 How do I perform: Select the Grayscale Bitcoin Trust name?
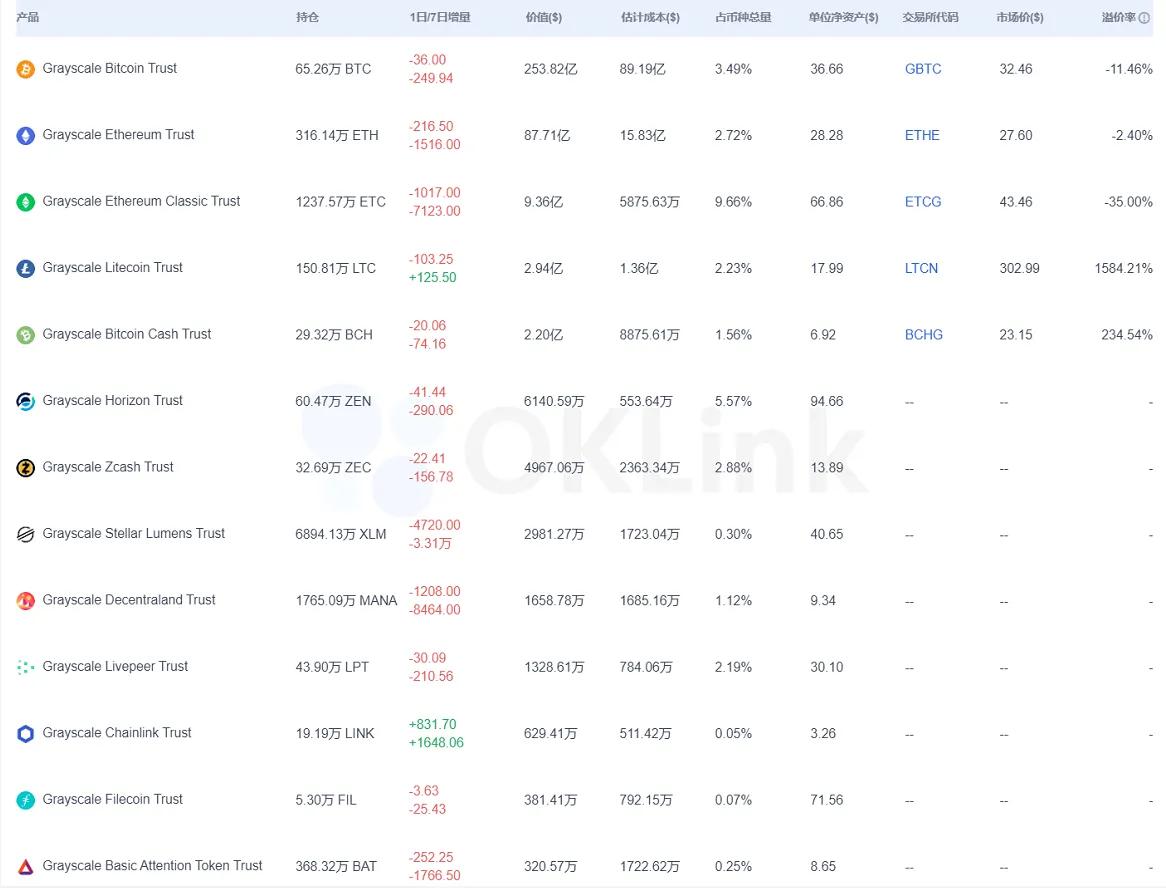tap(109, 68)
